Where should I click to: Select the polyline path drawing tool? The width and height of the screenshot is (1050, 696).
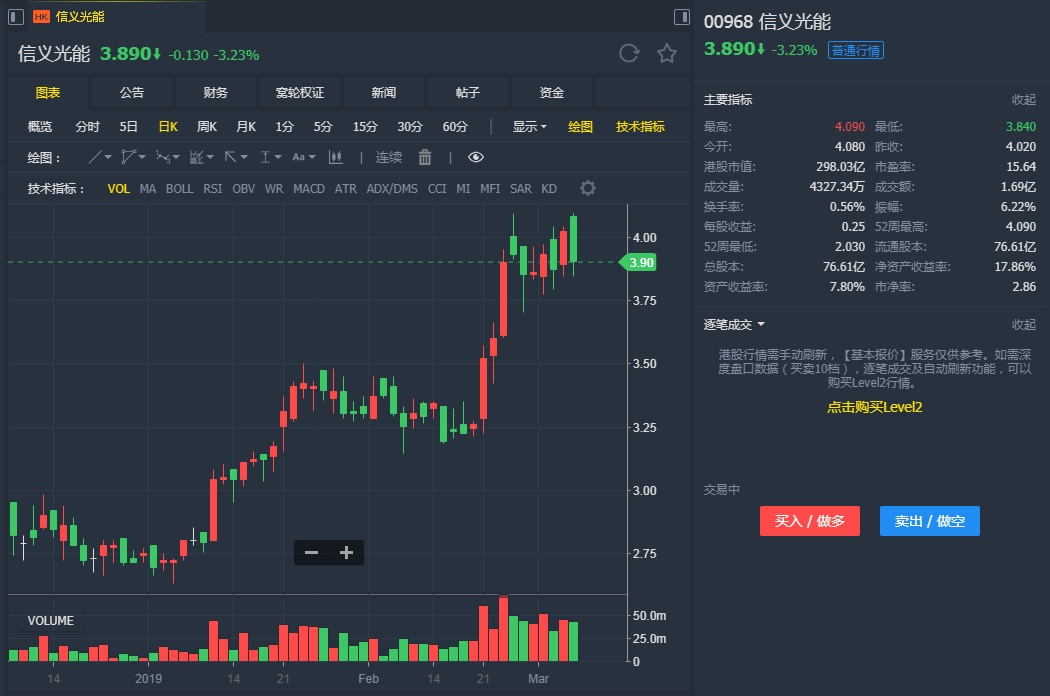[x=129, y=157]
